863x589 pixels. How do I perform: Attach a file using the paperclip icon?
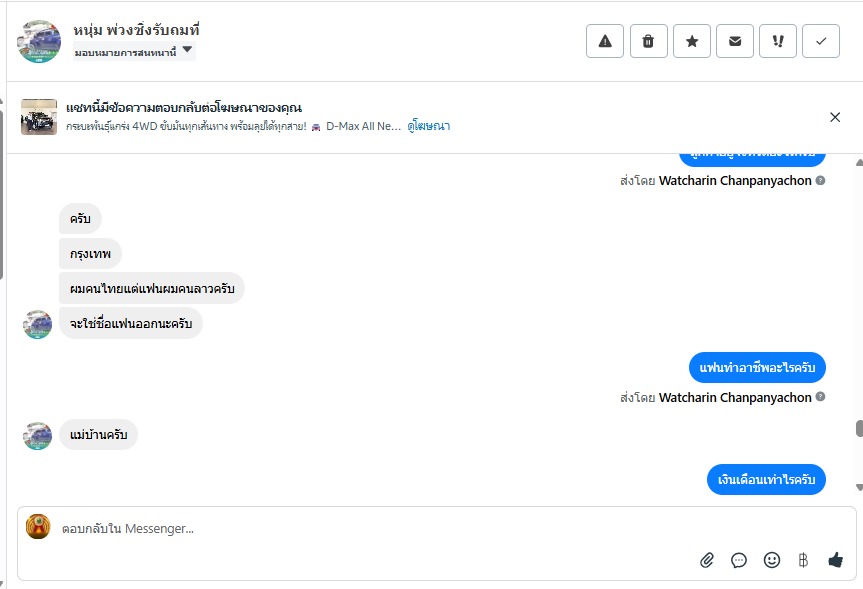(707, 560)
